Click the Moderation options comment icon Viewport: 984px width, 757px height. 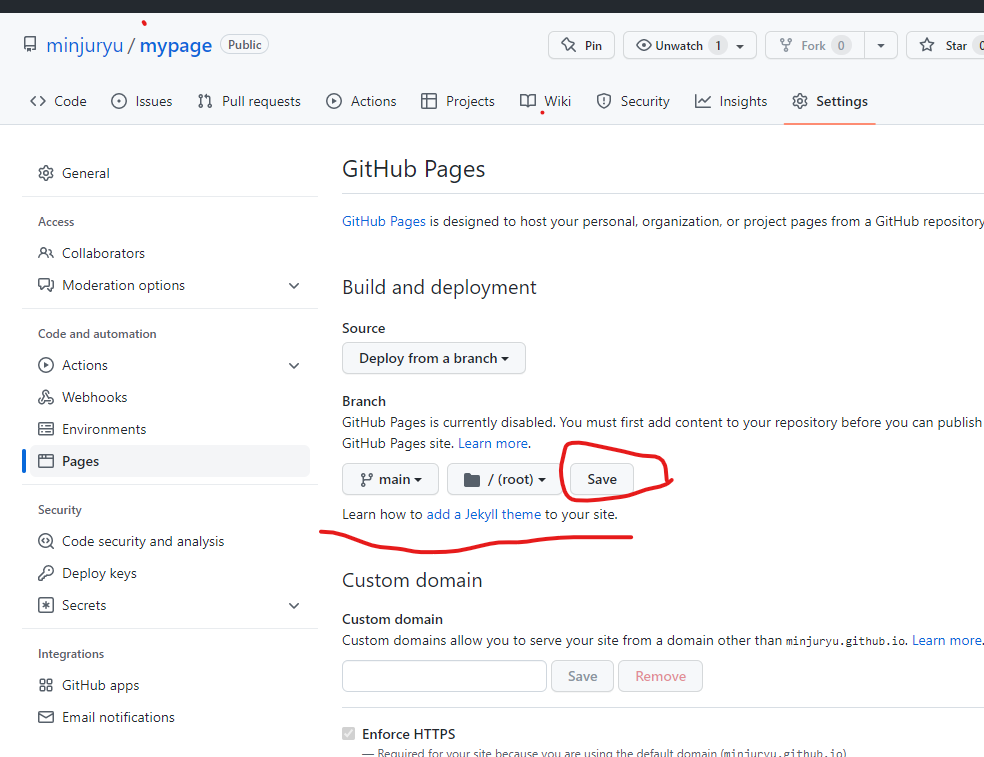click(x=46, y=285)
